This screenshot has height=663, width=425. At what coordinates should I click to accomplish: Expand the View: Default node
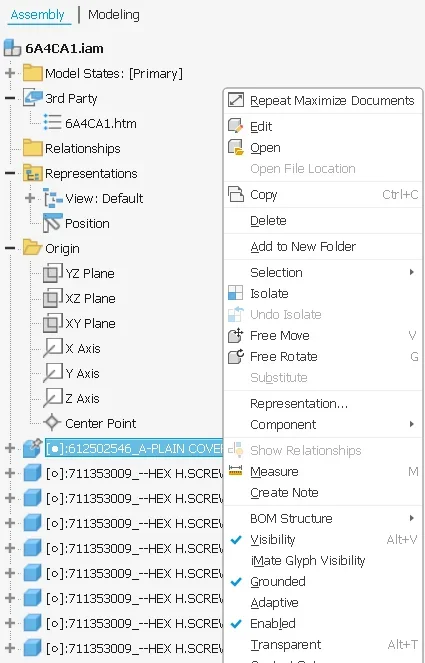click(30, 198)
